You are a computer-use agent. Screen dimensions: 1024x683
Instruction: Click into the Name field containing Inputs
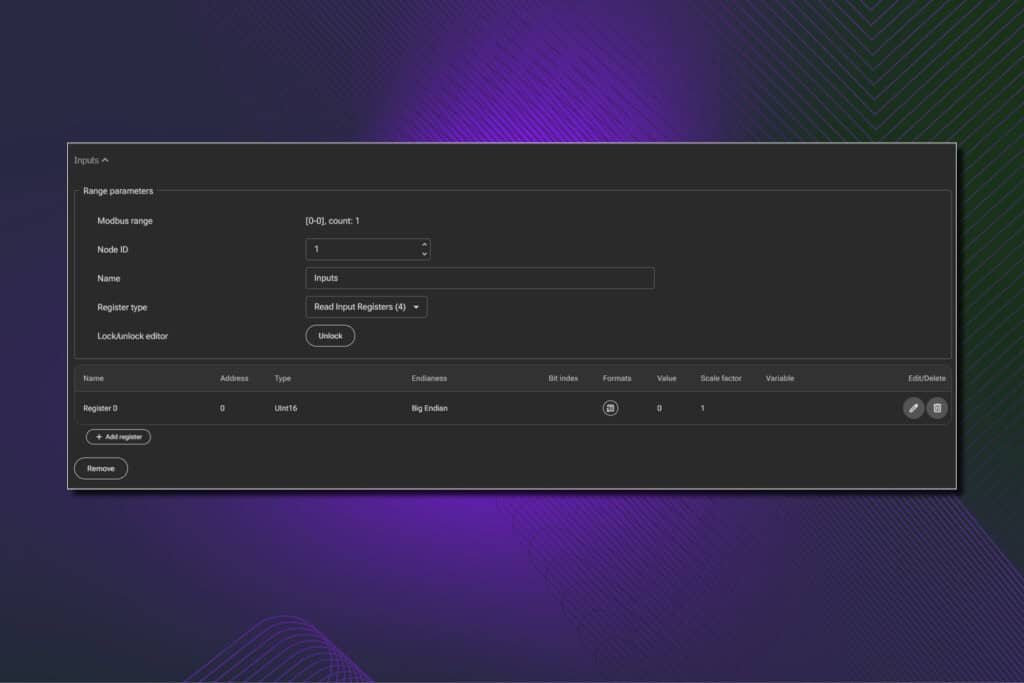[479, 278]
